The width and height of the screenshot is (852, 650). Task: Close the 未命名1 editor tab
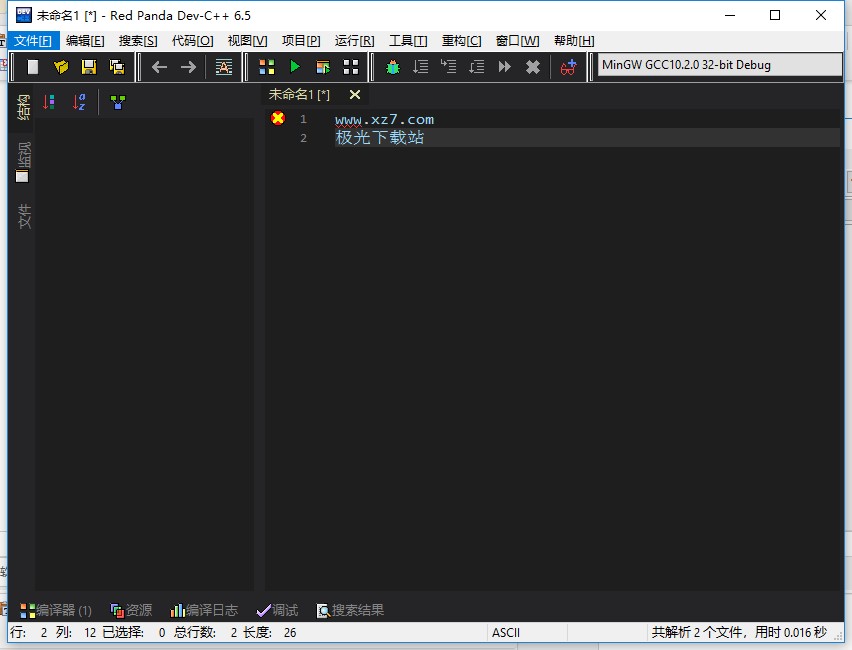[355, 94]
